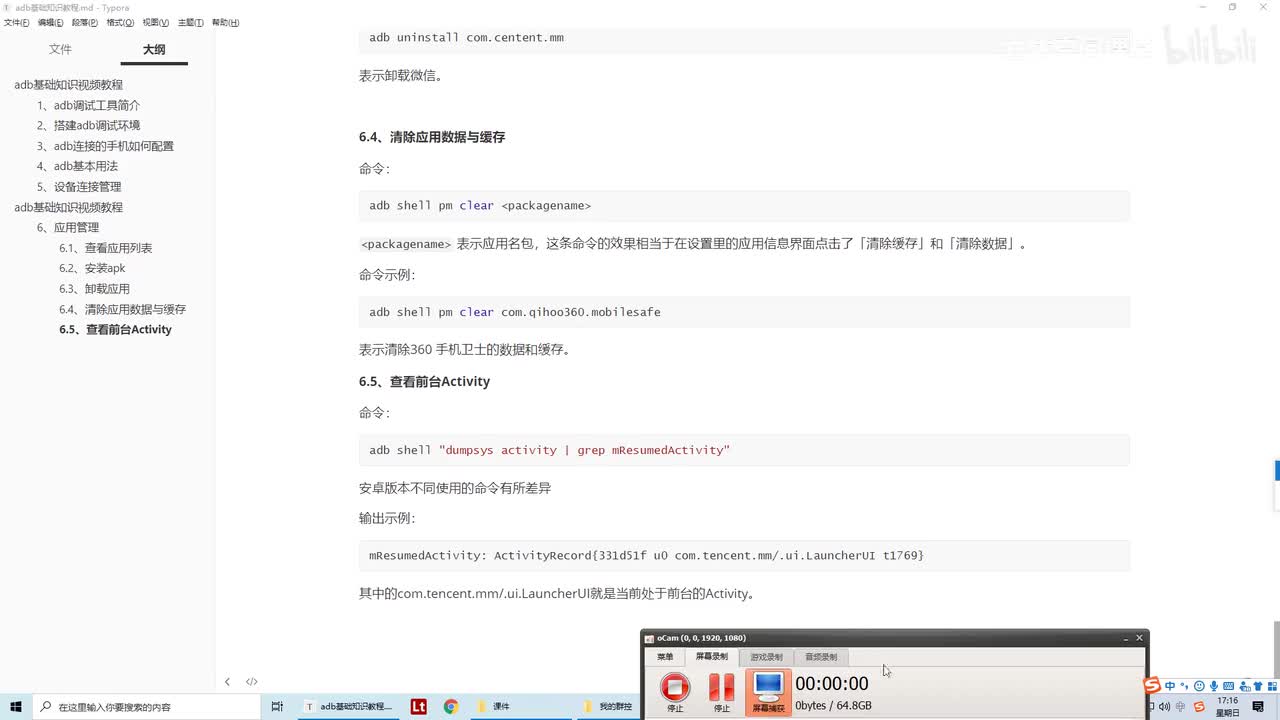Go to outline item 6、应用管理
The image size is (1280, 720).
68,227
